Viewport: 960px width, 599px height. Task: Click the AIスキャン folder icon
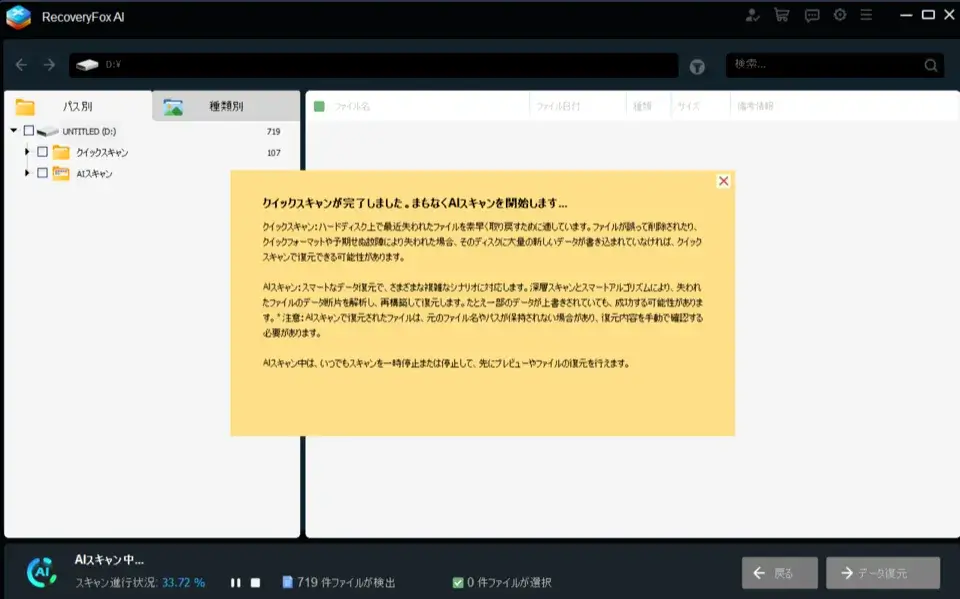(61, 173)
